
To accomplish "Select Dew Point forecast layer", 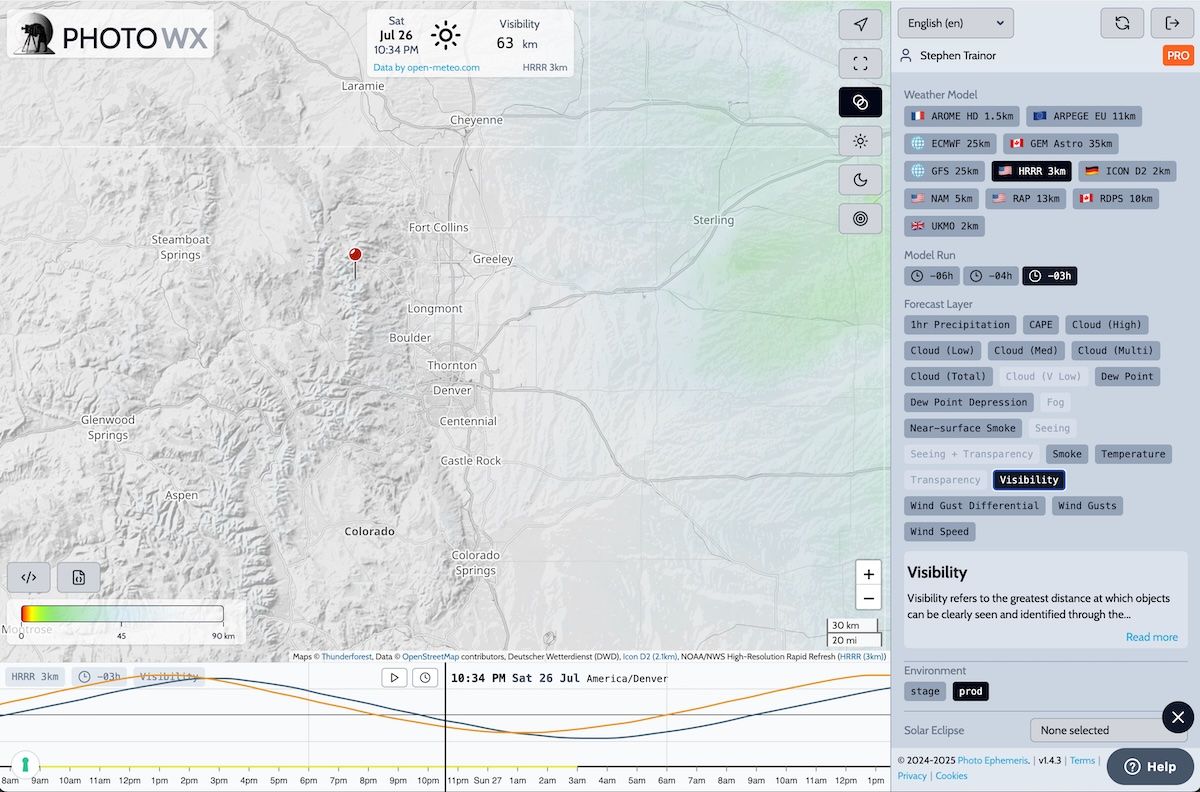I will (1127, 377).
